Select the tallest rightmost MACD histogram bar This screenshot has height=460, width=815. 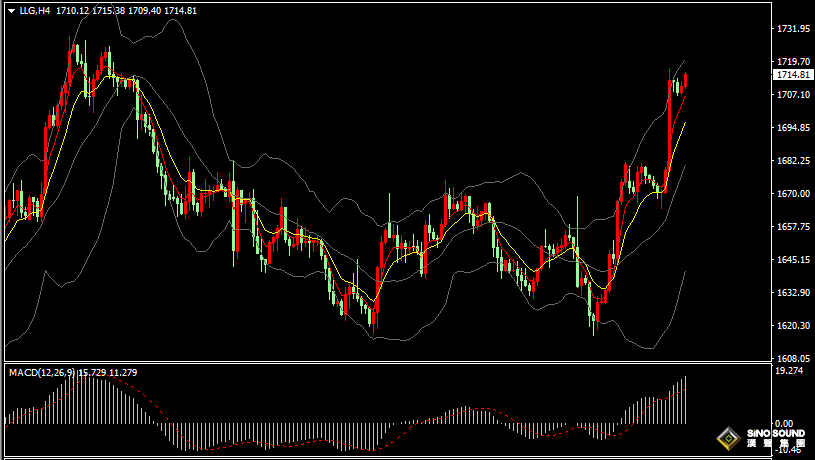(685, 400)
